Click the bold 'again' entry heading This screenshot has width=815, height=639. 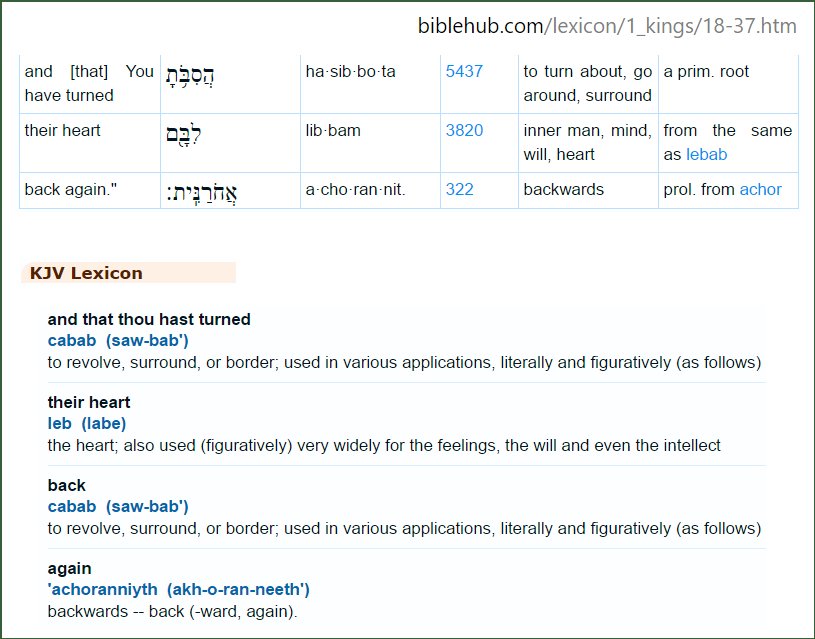point(68,569)
